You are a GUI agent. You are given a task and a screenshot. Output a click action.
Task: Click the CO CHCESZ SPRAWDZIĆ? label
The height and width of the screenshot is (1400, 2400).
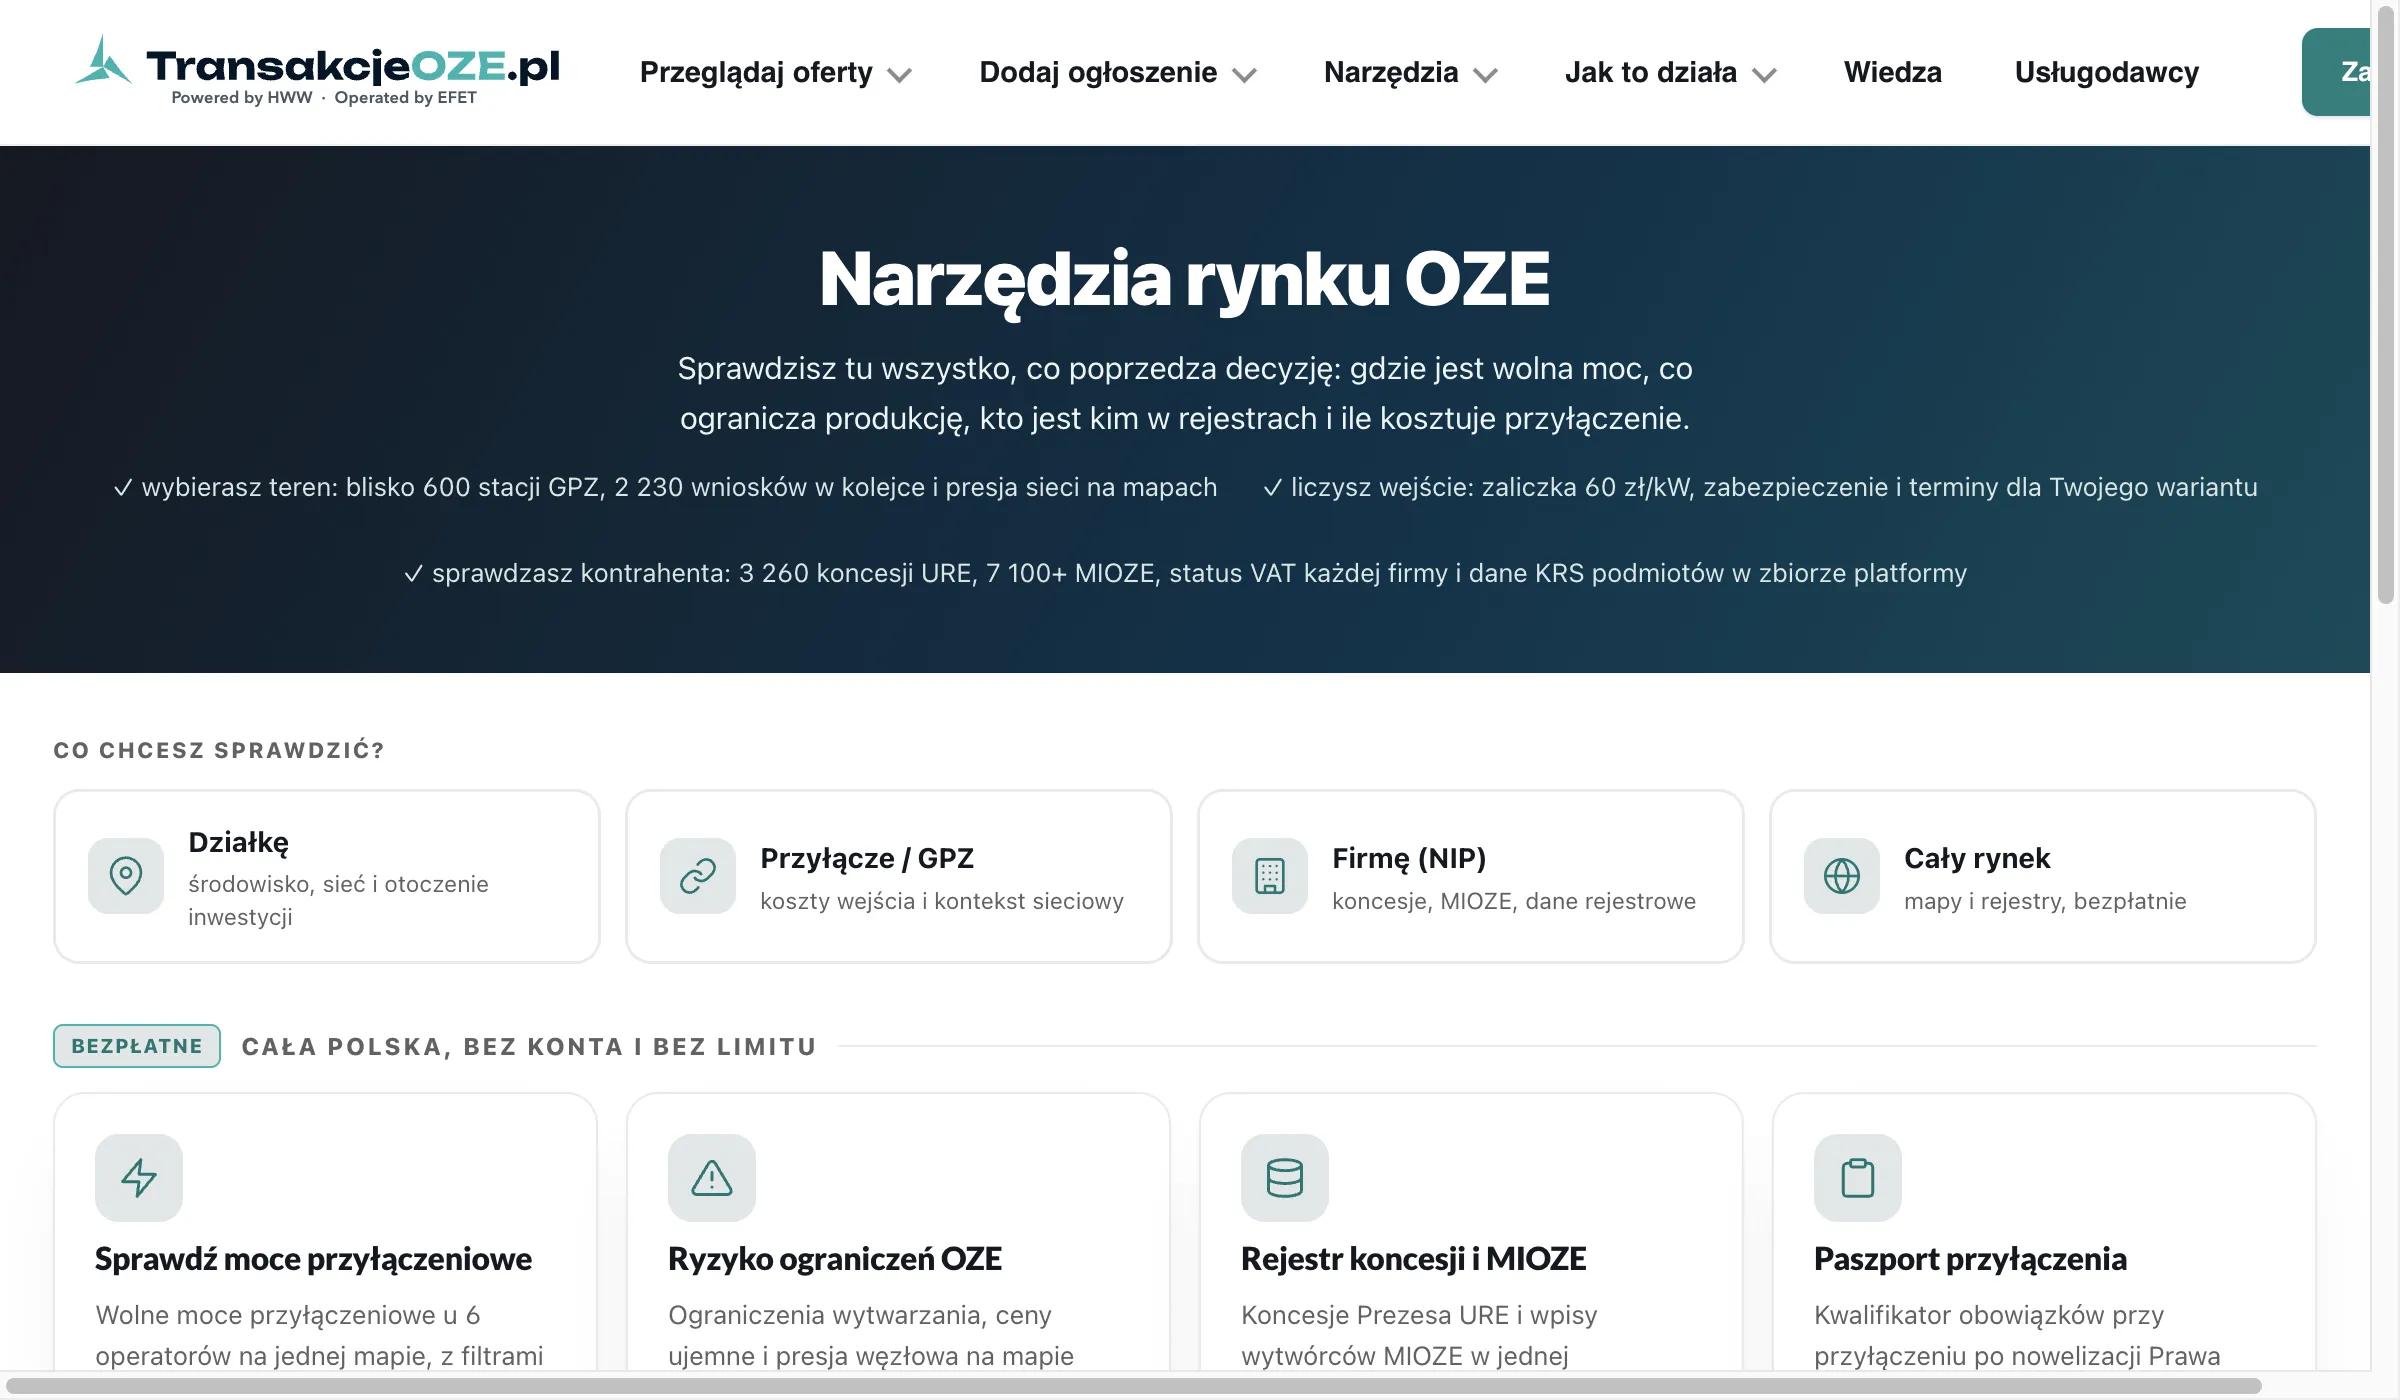[219, 750]
